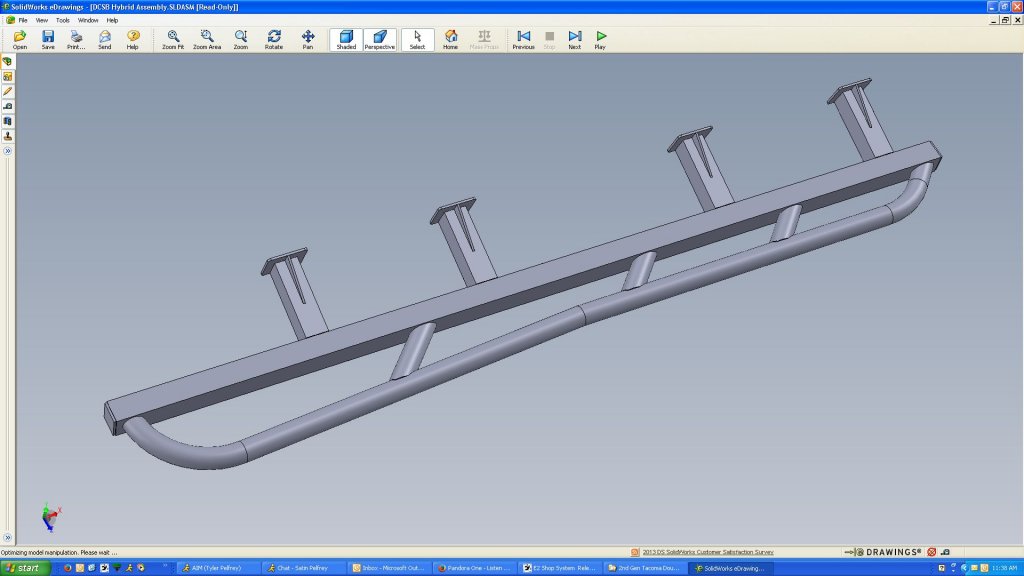Open the View menu
The image size is (1024, 576).
42,20
